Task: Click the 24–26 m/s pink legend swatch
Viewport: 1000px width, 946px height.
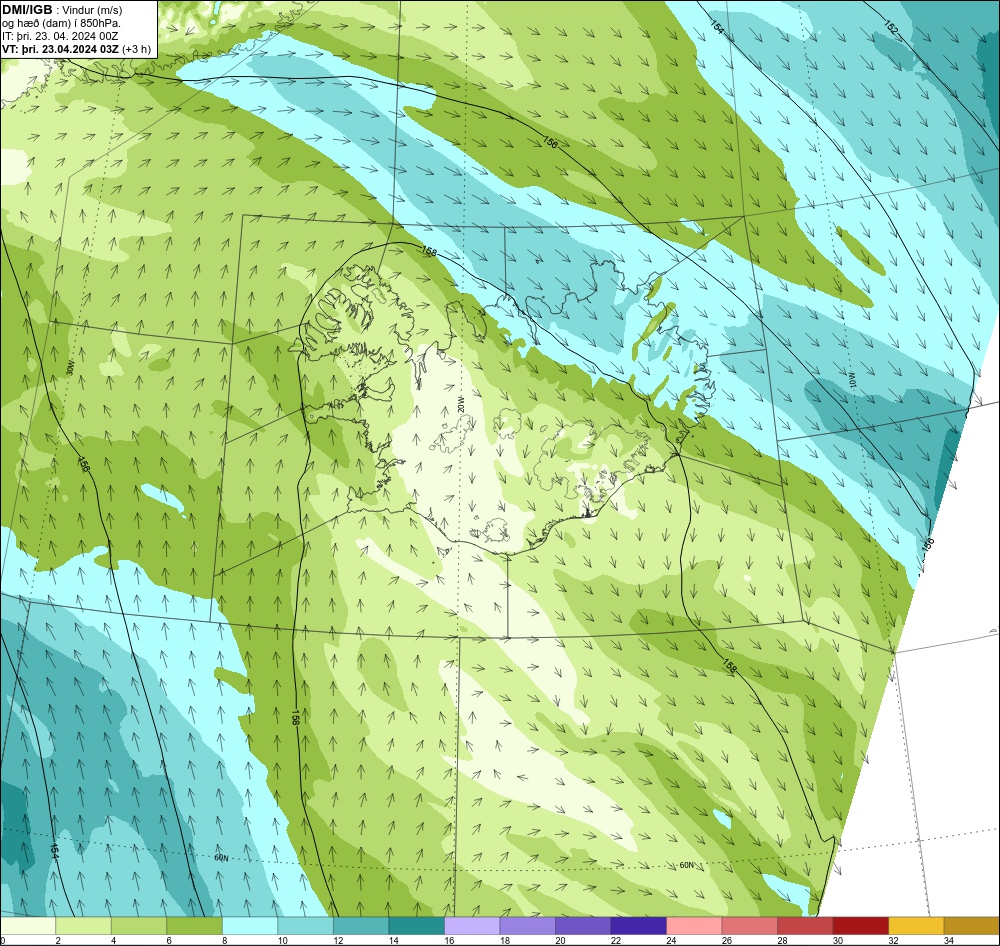Action: [694, 926]
